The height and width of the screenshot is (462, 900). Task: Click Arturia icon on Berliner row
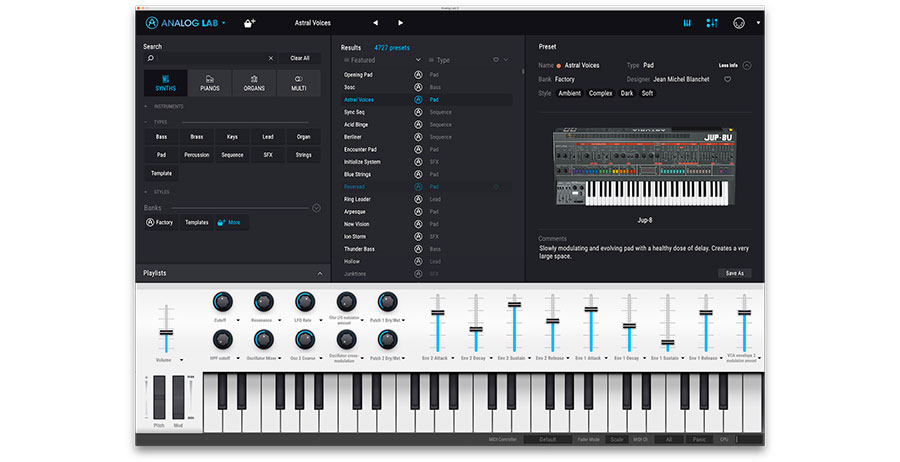click(x=418, y=137)
